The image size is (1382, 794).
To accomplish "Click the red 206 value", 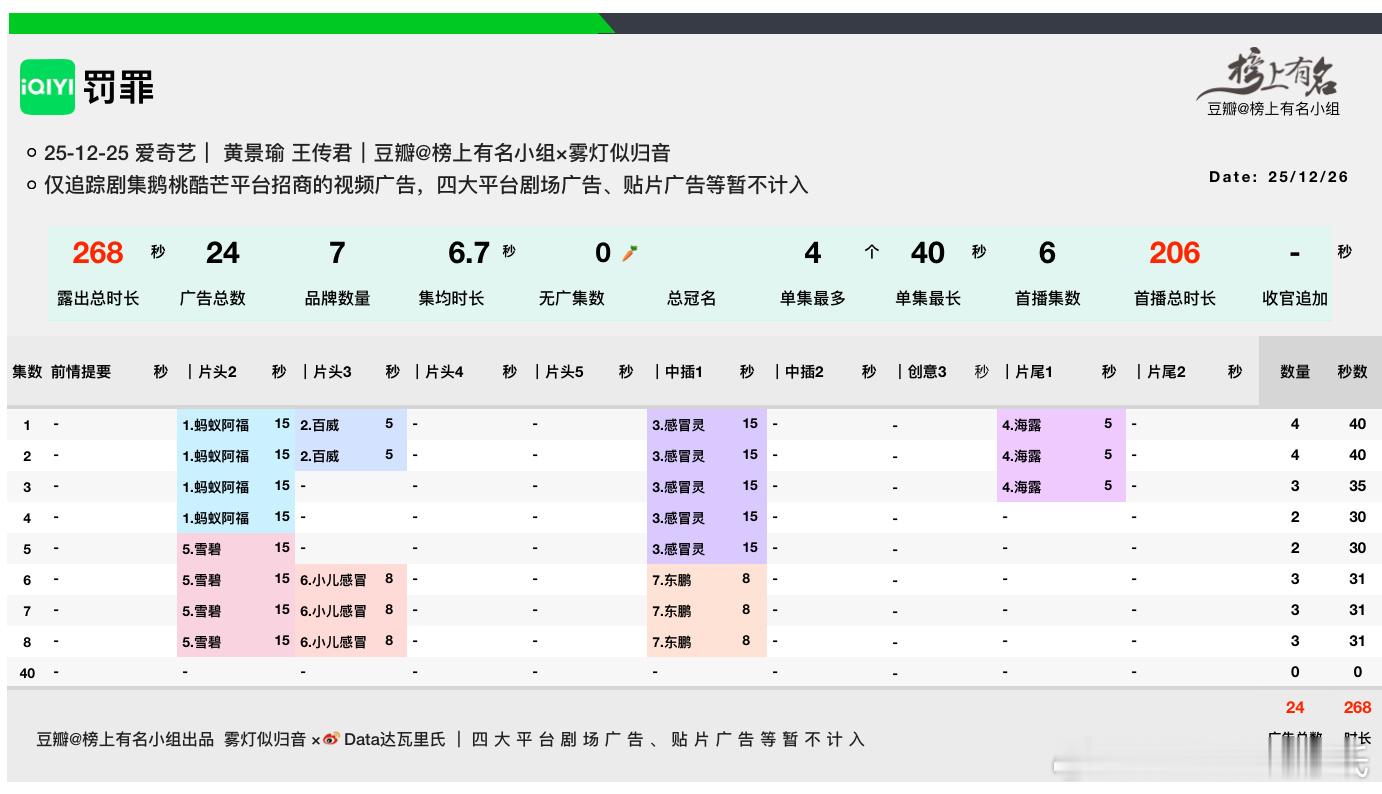I will [x=1175, y=253].
